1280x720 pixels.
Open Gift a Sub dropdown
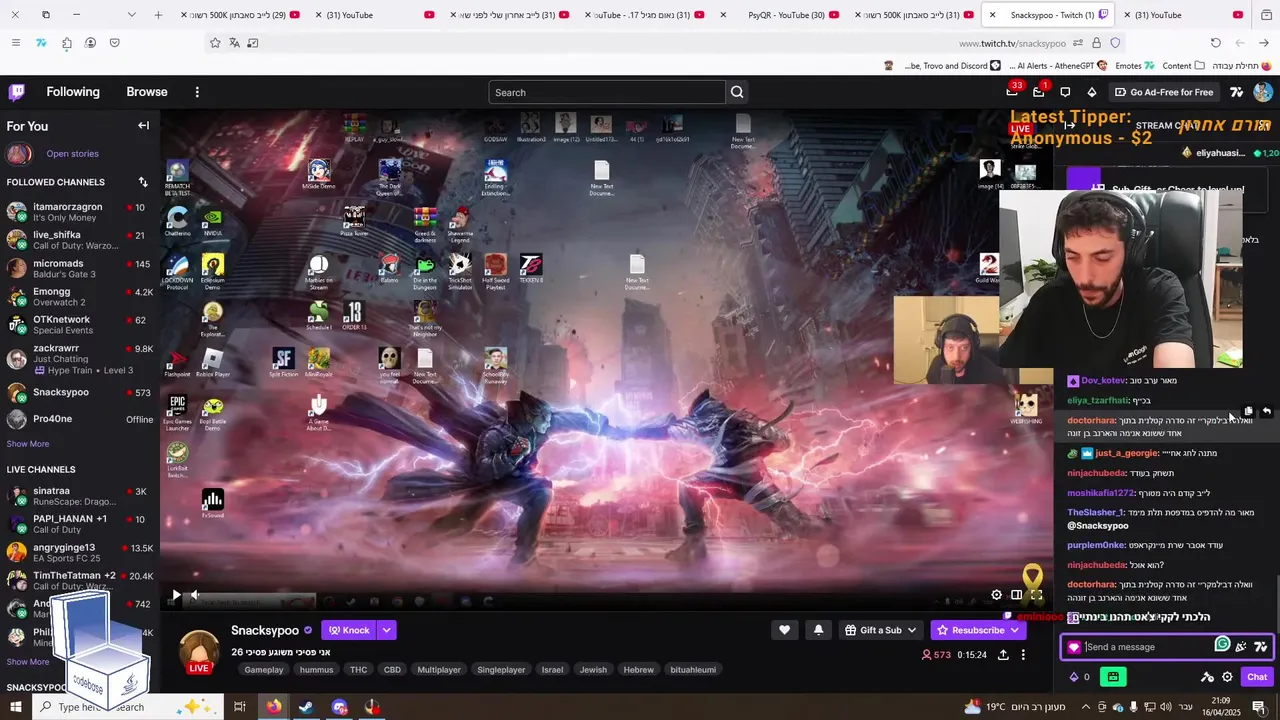[880, 630]
